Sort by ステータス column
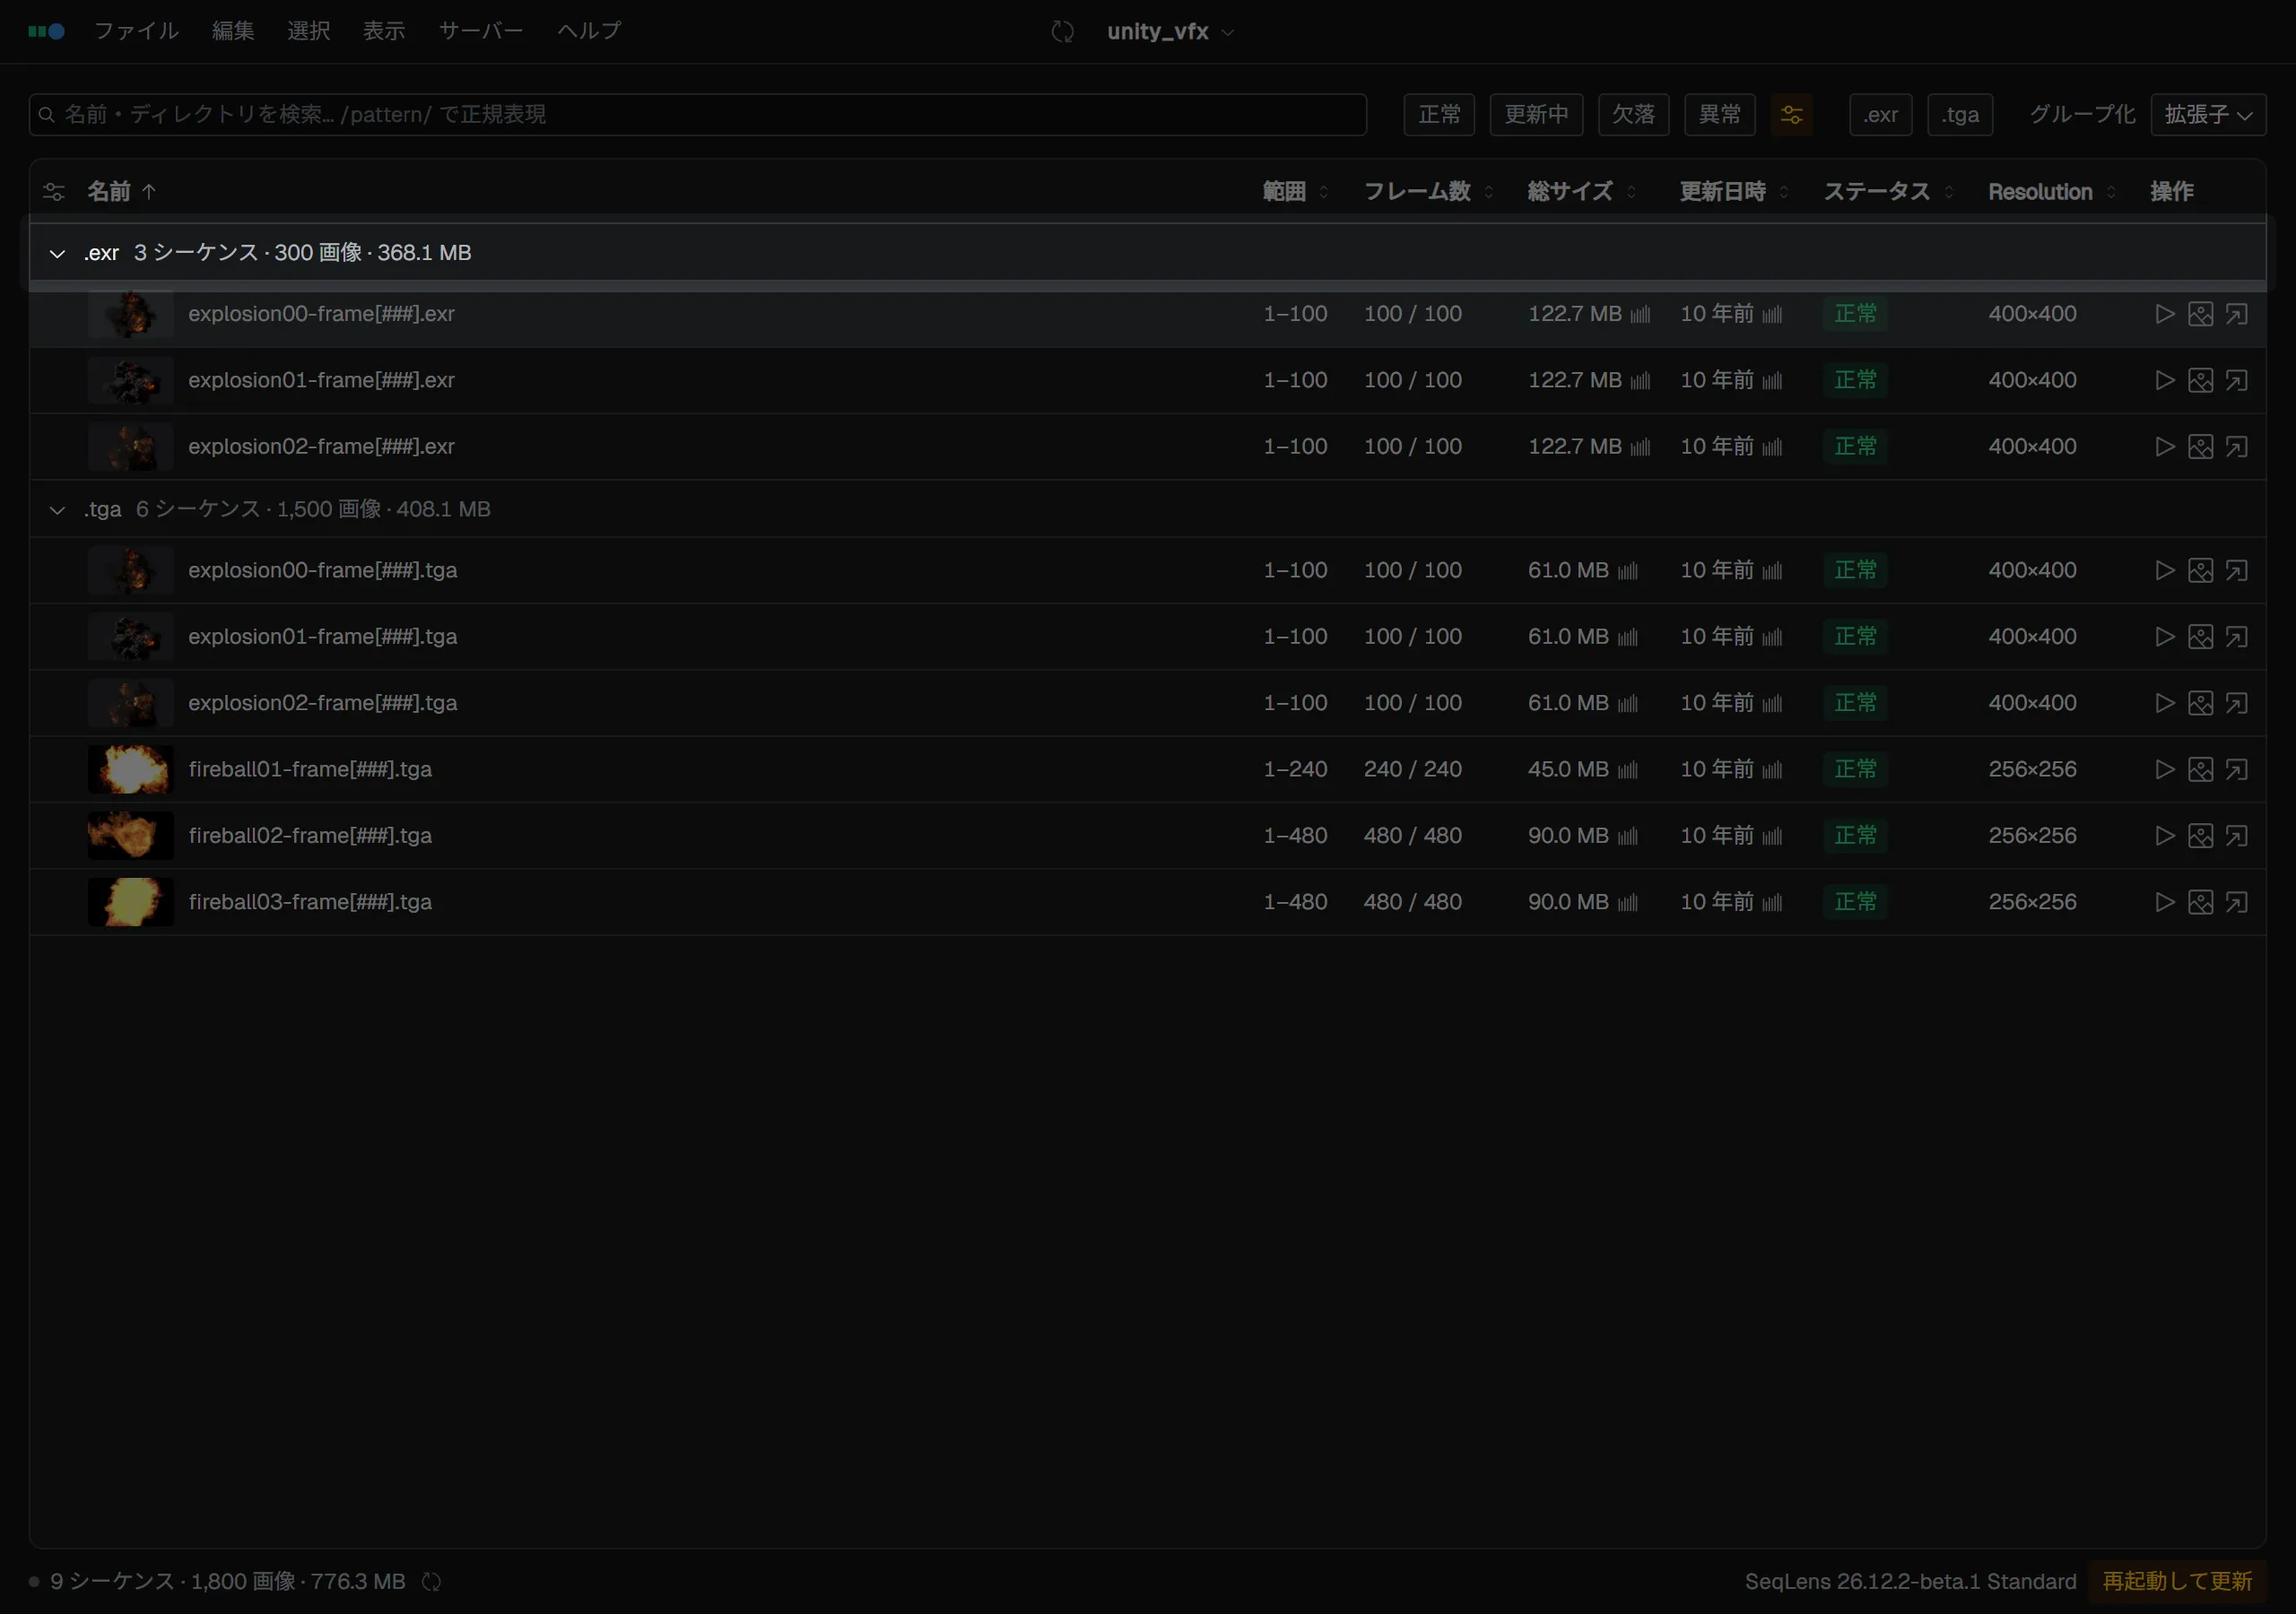The width and height of the screenshot is (2296, 1614). point(1888,192)
